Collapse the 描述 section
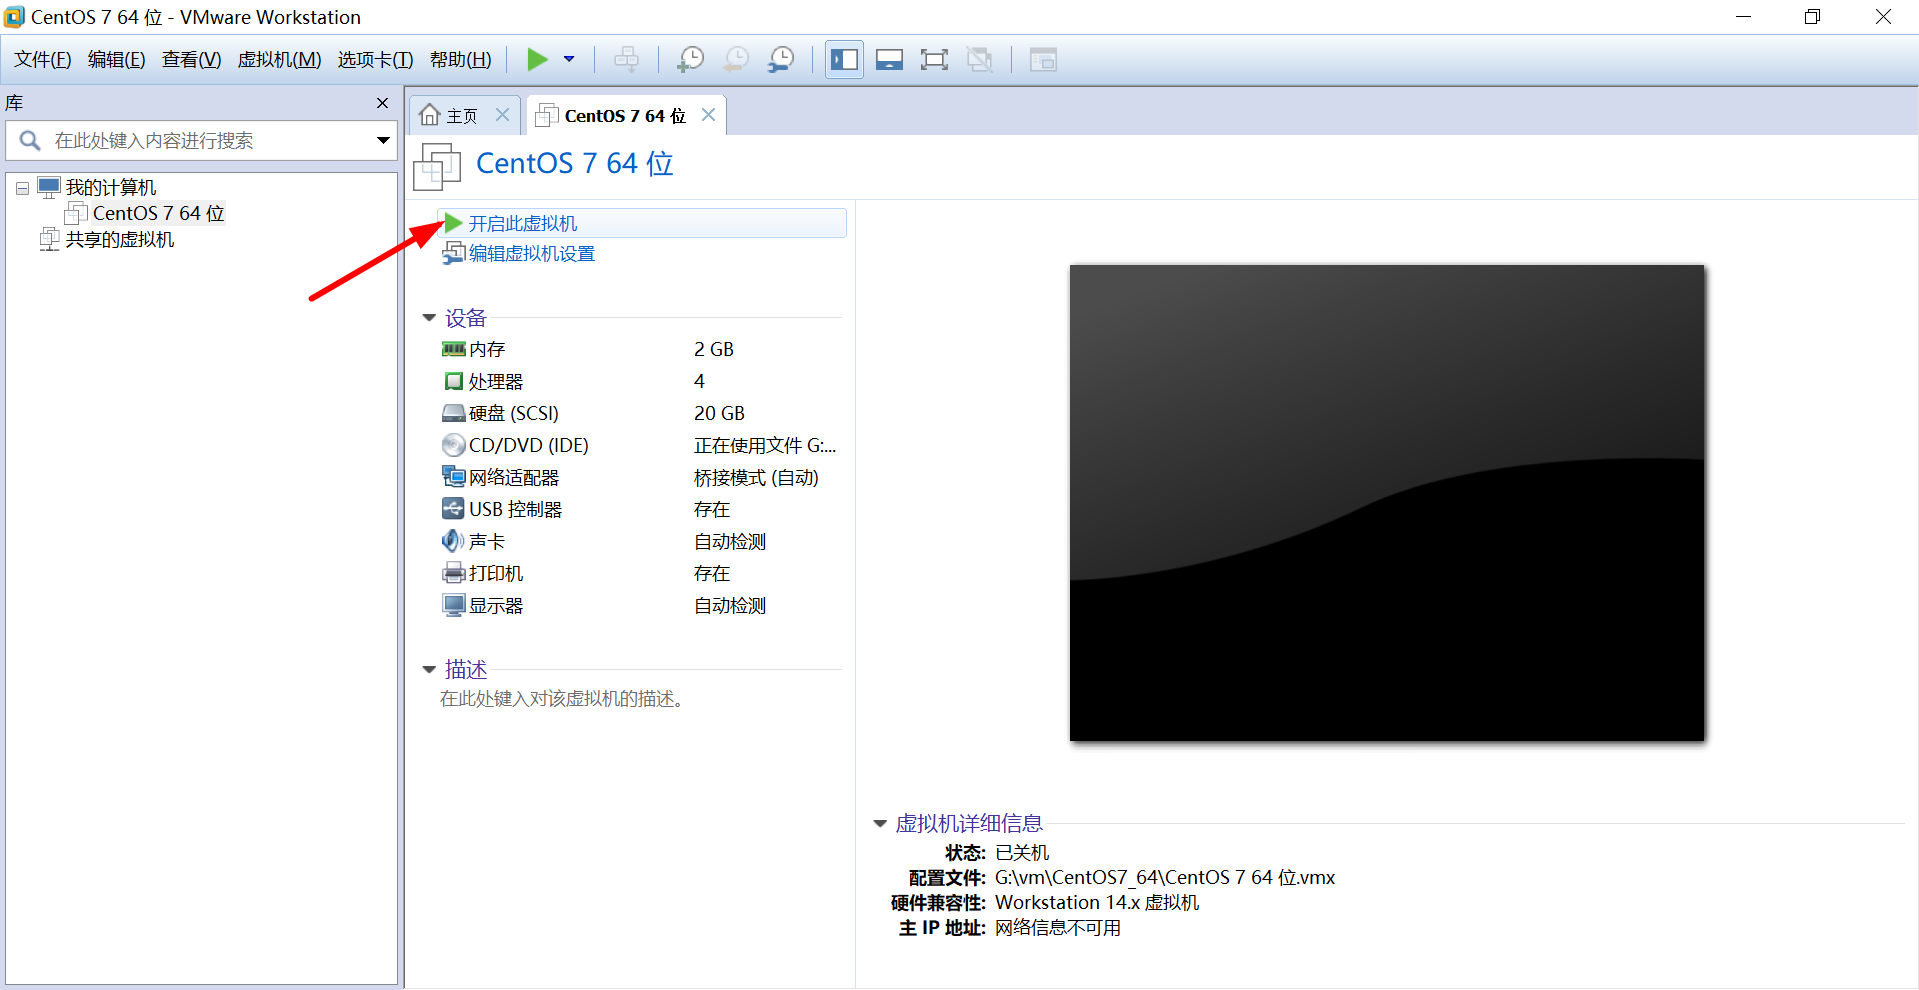Viewport: 1919px width, 990px height. (x=429, y=669)
